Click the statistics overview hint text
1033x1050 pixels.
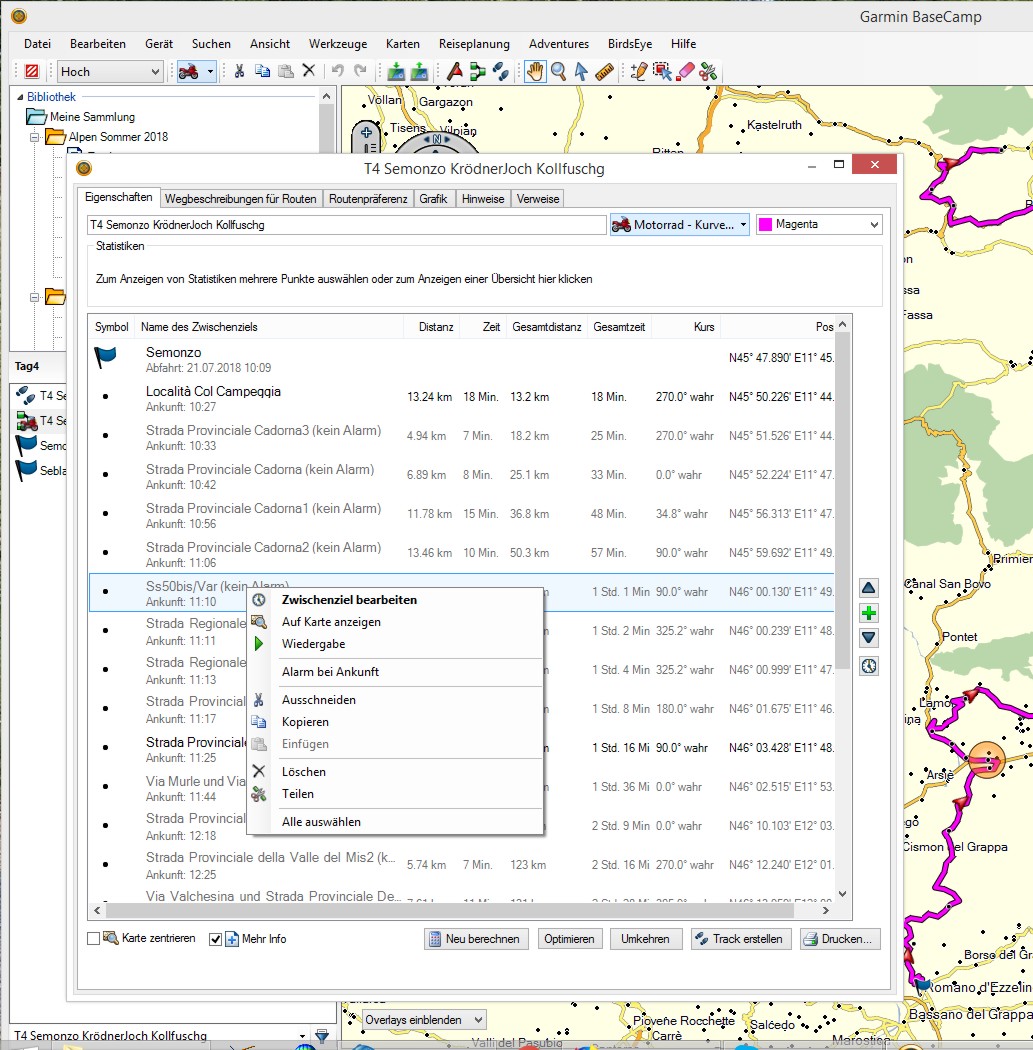point(344,279)
